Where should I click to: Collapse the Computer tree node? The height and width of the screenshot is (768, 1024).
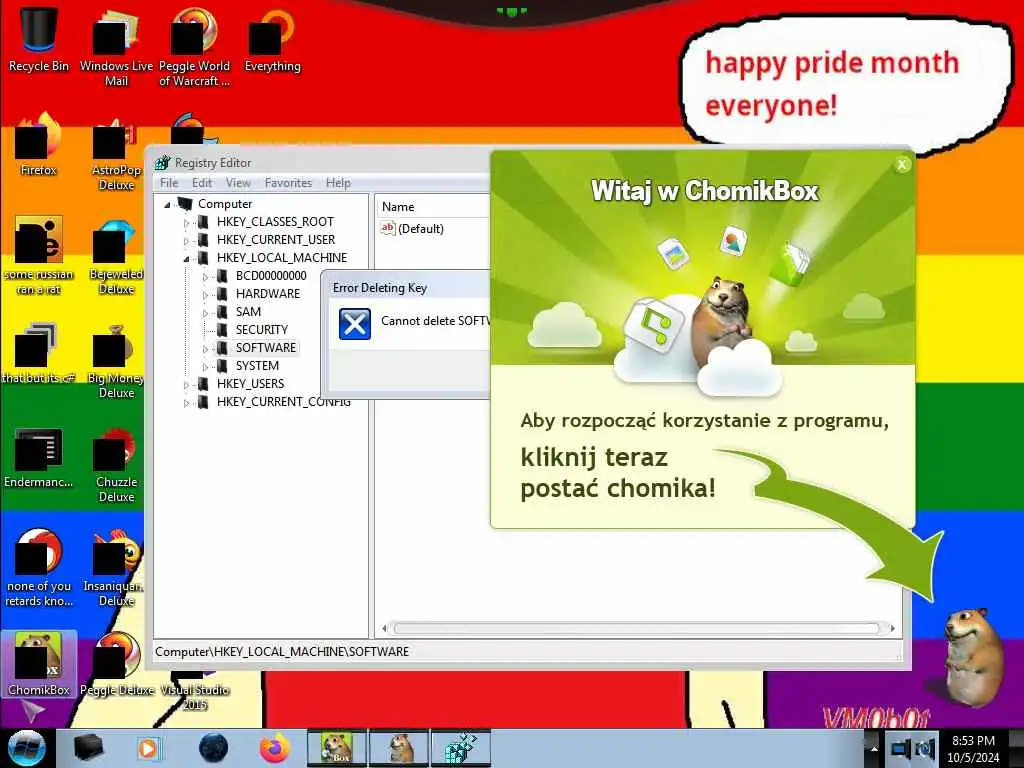[167, 205]
